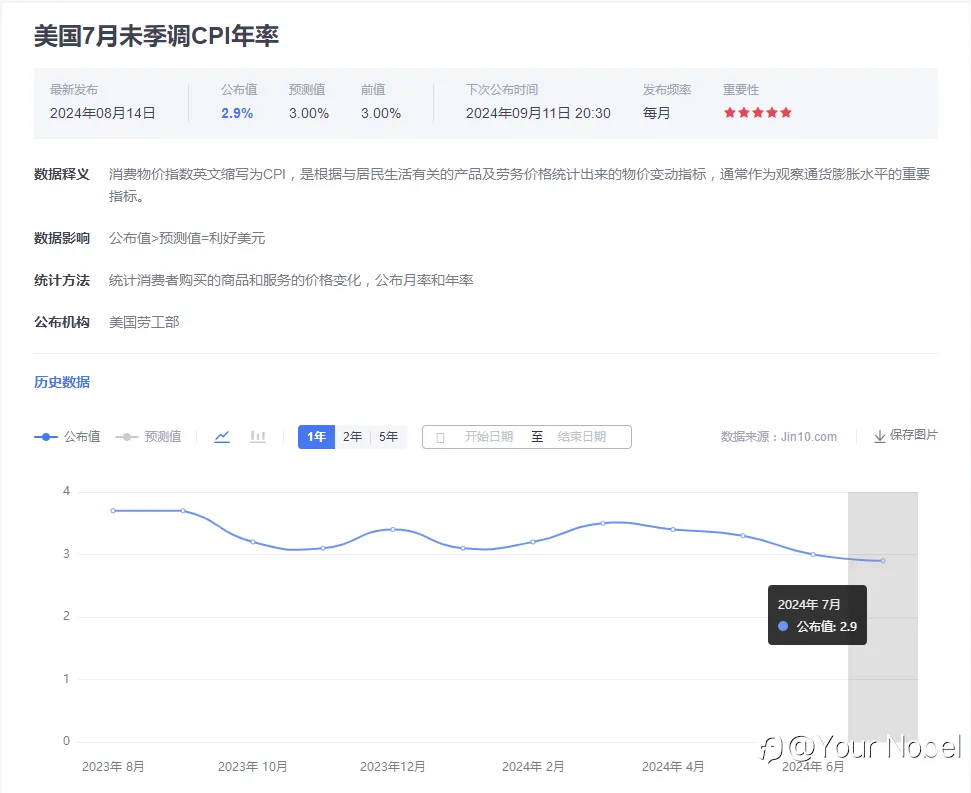The width and height of the screenshot is (971, 793).
Task: Click the 下次公布时间 header label
Action: click(502, 90)
